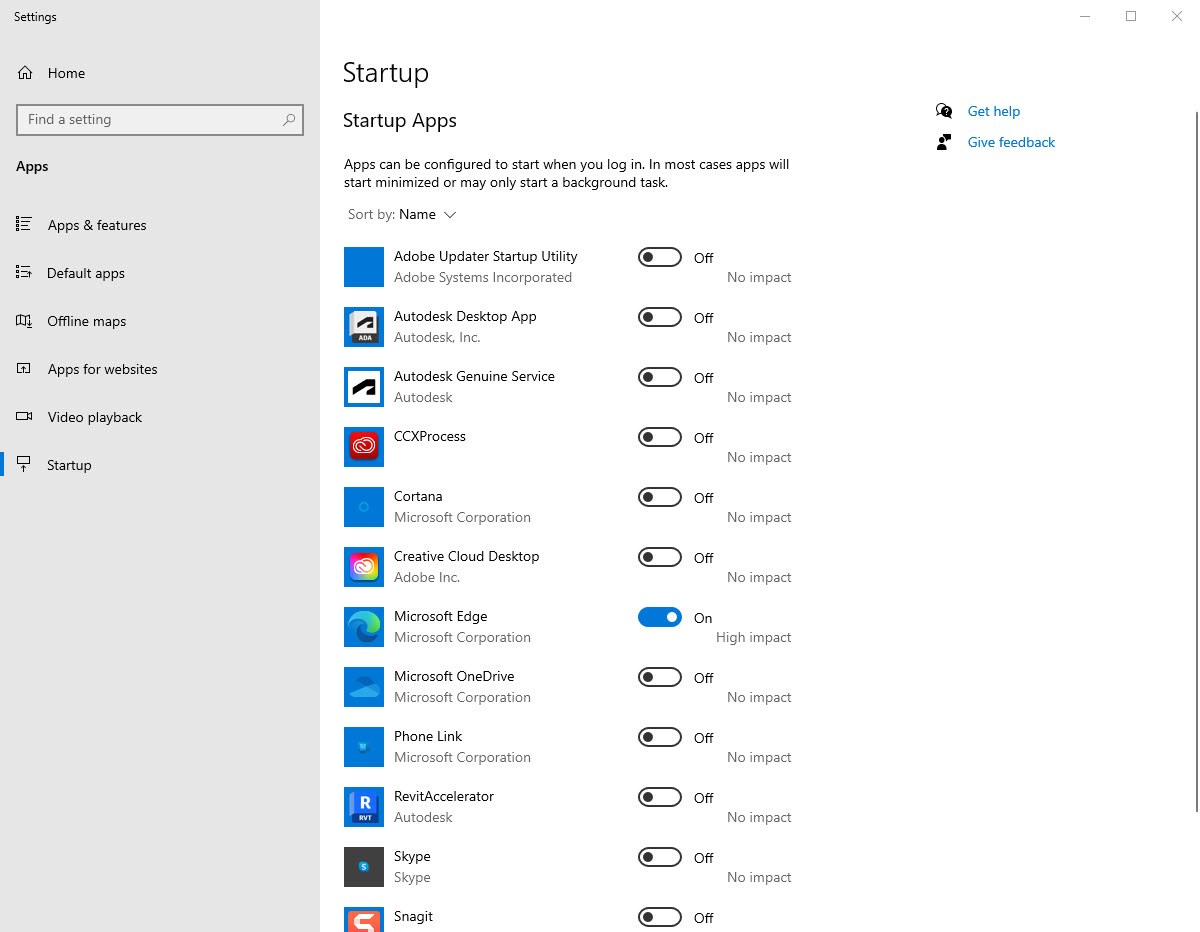Open Apps for websites settings

(x=160, y=369)
